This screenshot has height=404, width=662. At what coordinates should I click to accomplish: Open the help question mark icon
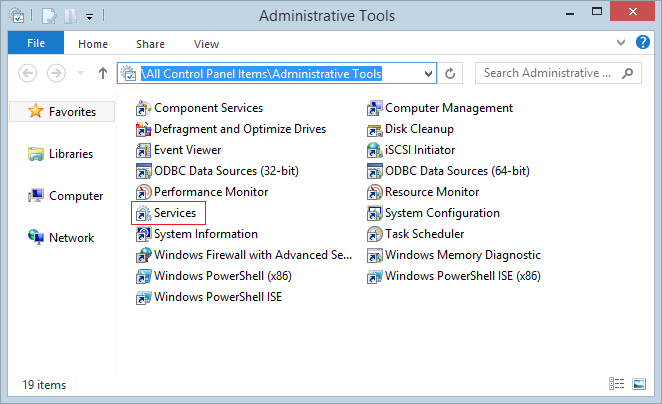[643, 42]
